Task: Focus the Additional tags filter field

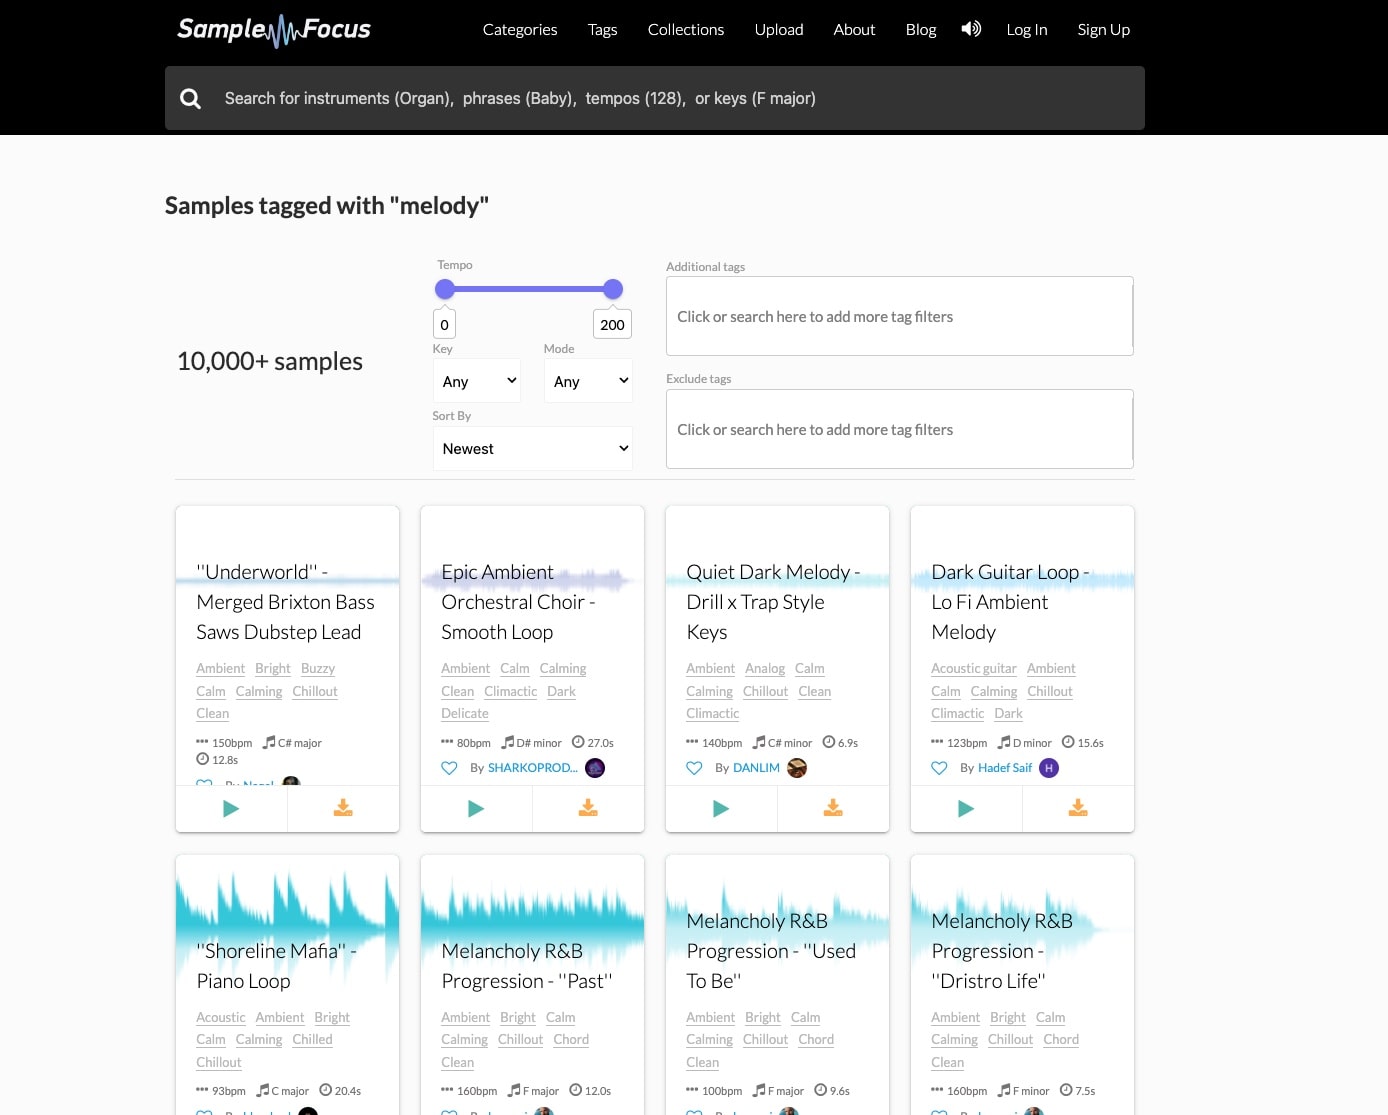Action: (899, 317)
